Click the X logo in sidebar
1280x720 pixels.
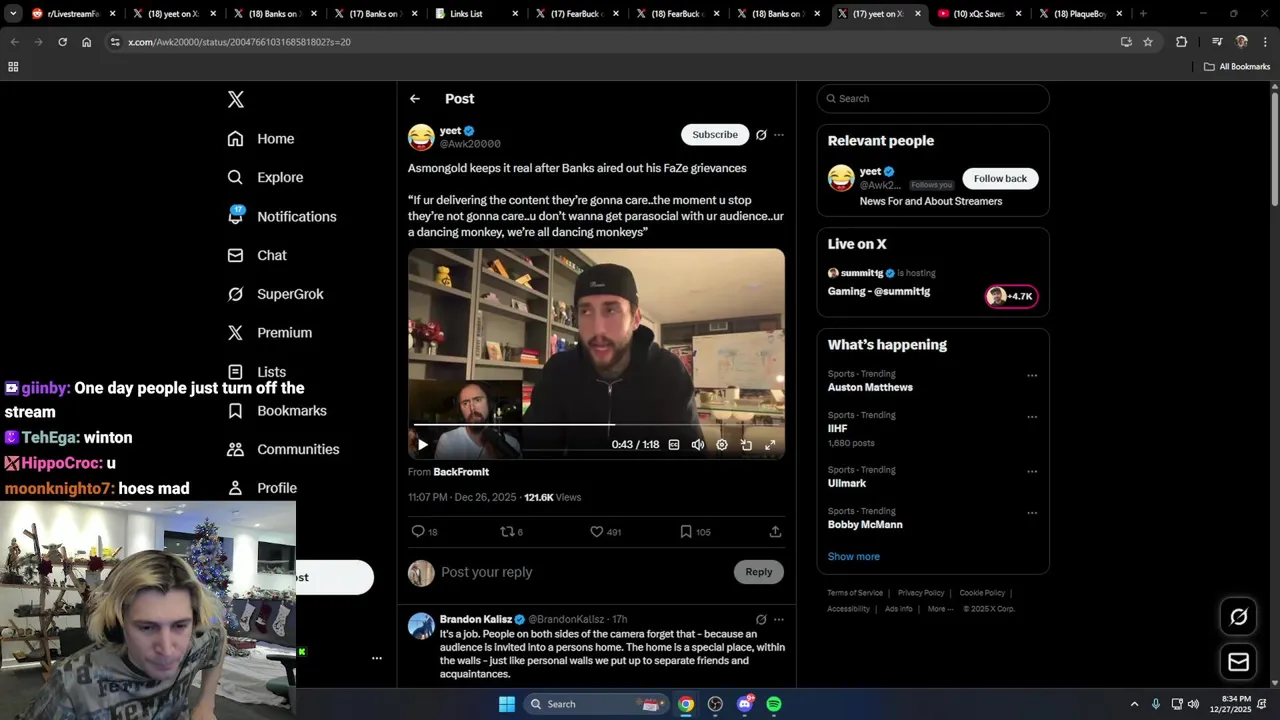(x=236, y=99)
